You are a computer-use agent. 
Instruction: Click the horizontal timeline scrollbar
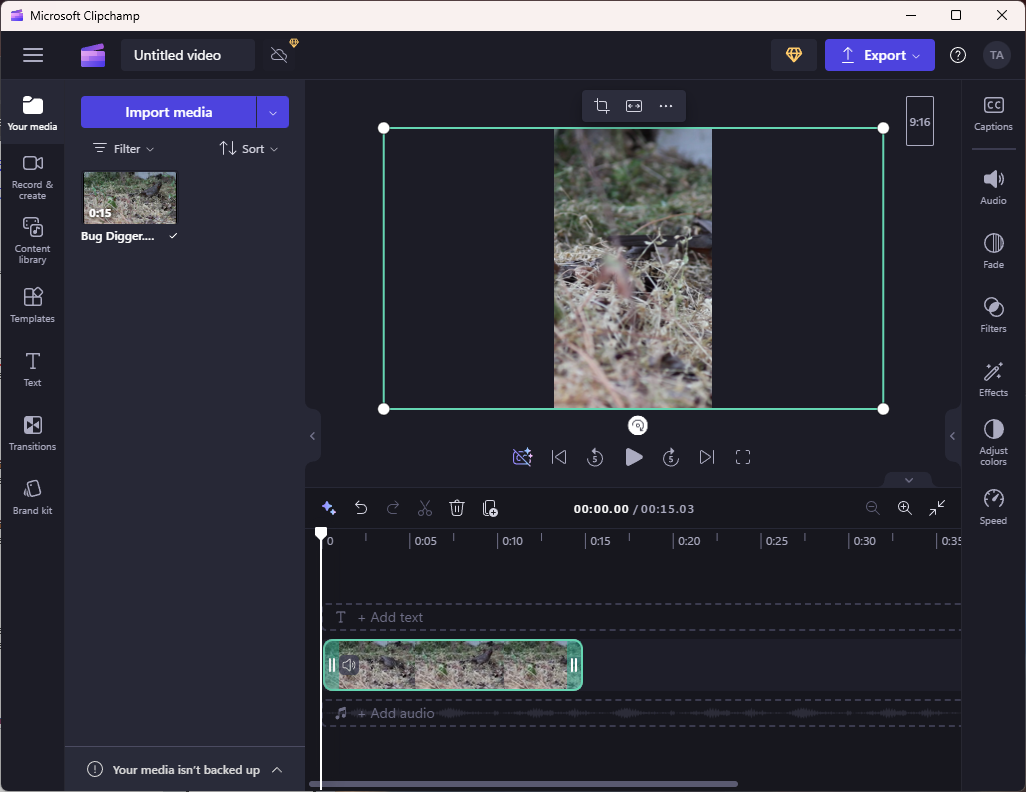click(523, 784)
